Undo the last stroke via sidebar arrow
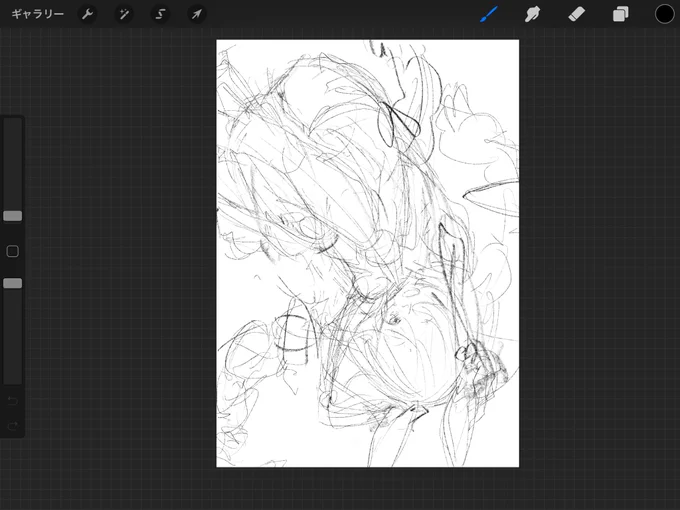This screenshot has width=680, height=510. click(13, 400)
